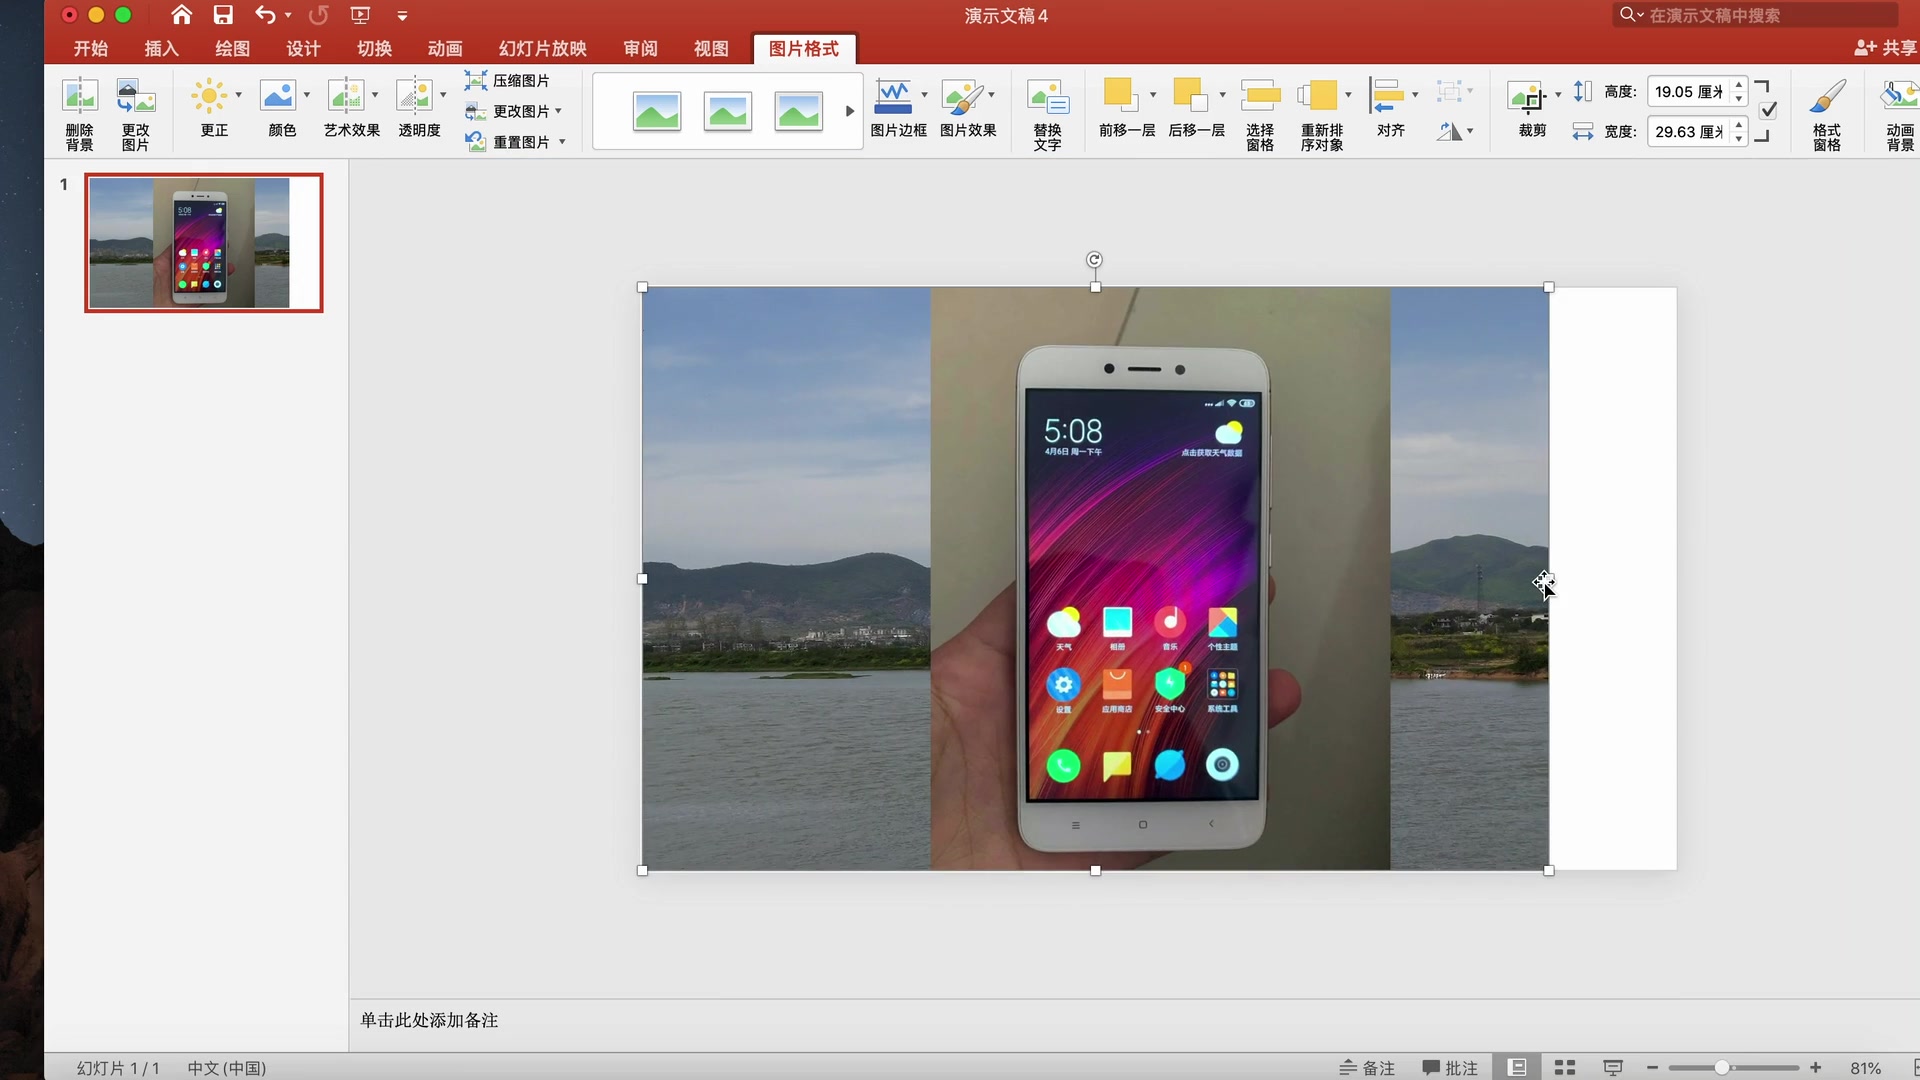This screenshot has height=1080, width=1920.
Task: Click the Artistic Effects (艺术效果) icon
Action: click(x=345, y=97)
